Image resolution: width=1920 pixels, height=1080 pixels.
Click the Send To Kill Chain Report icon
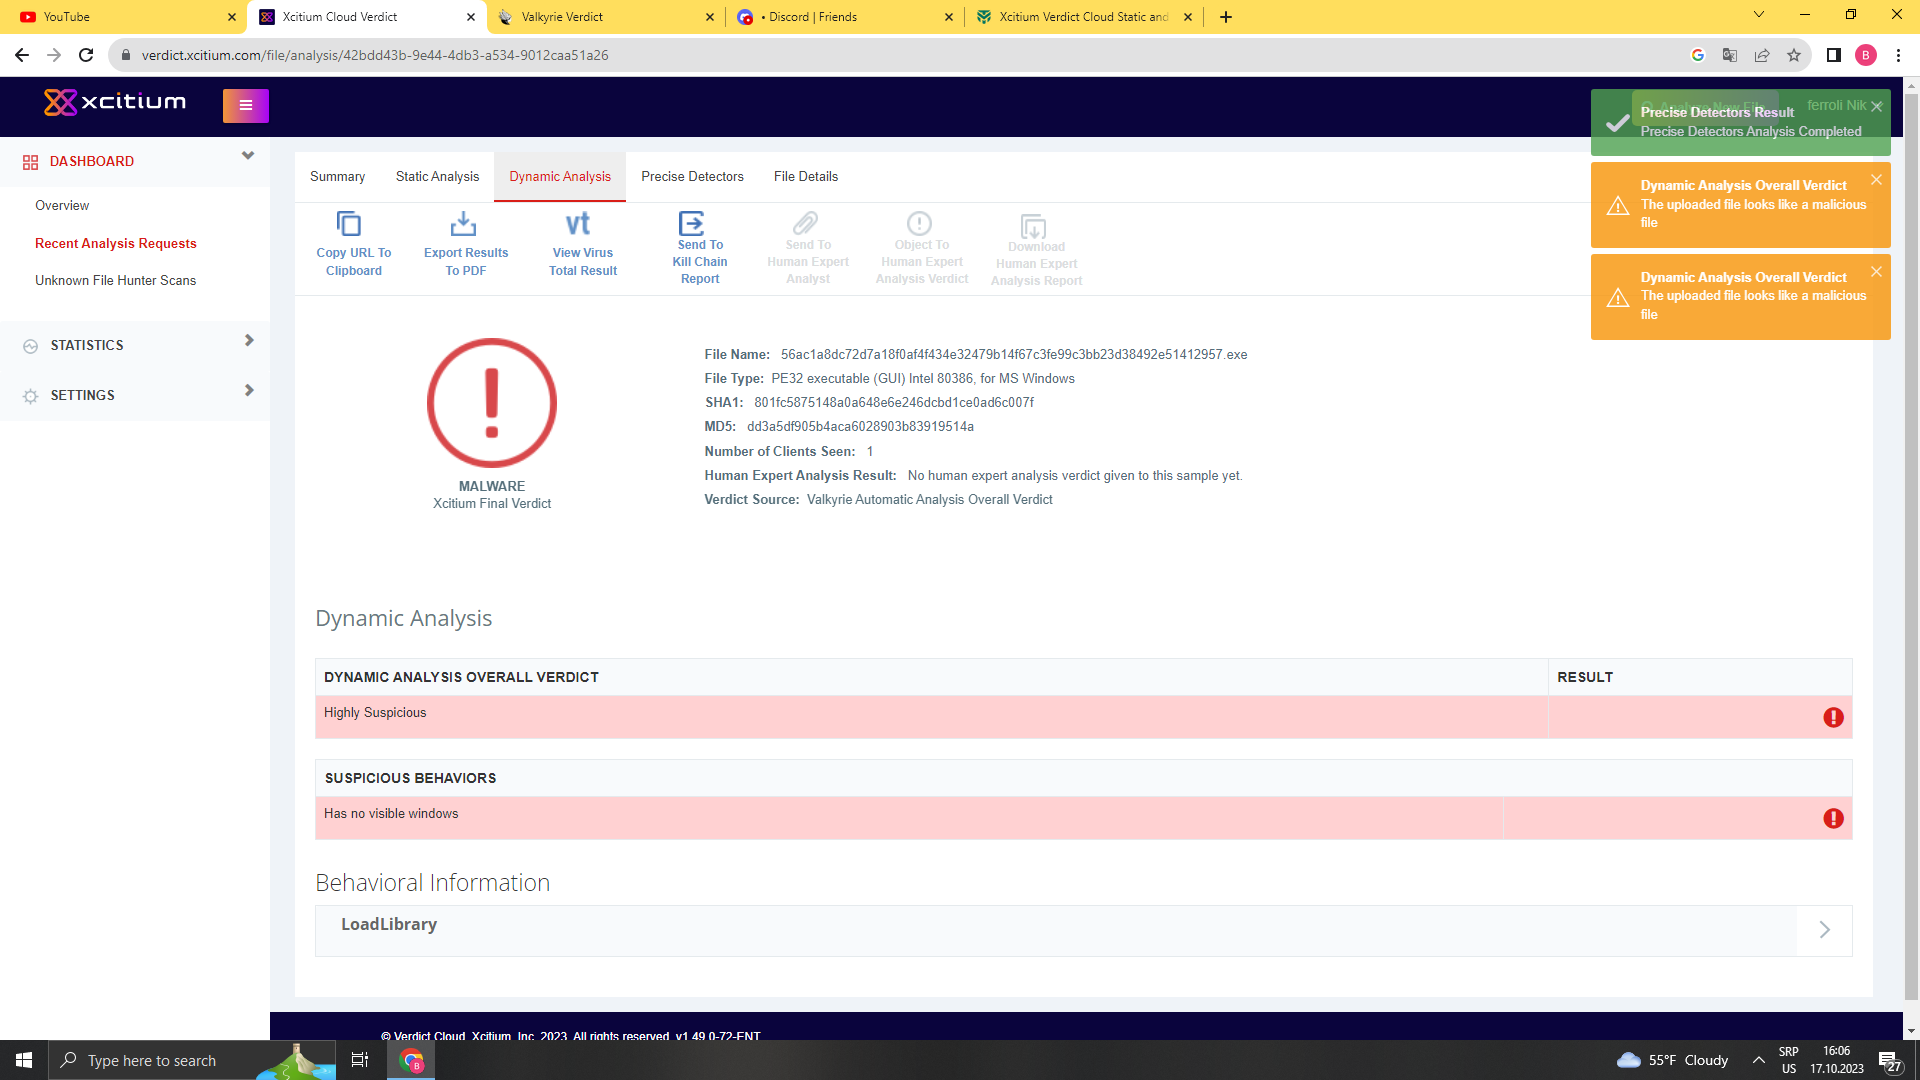[692, 223]
